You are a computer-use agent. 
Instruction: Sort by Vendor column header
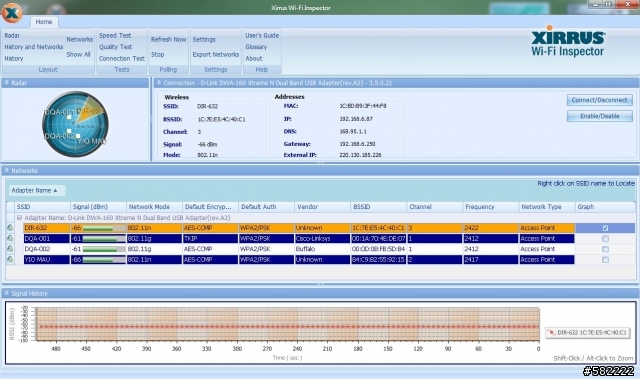click(x=322, y=206)
